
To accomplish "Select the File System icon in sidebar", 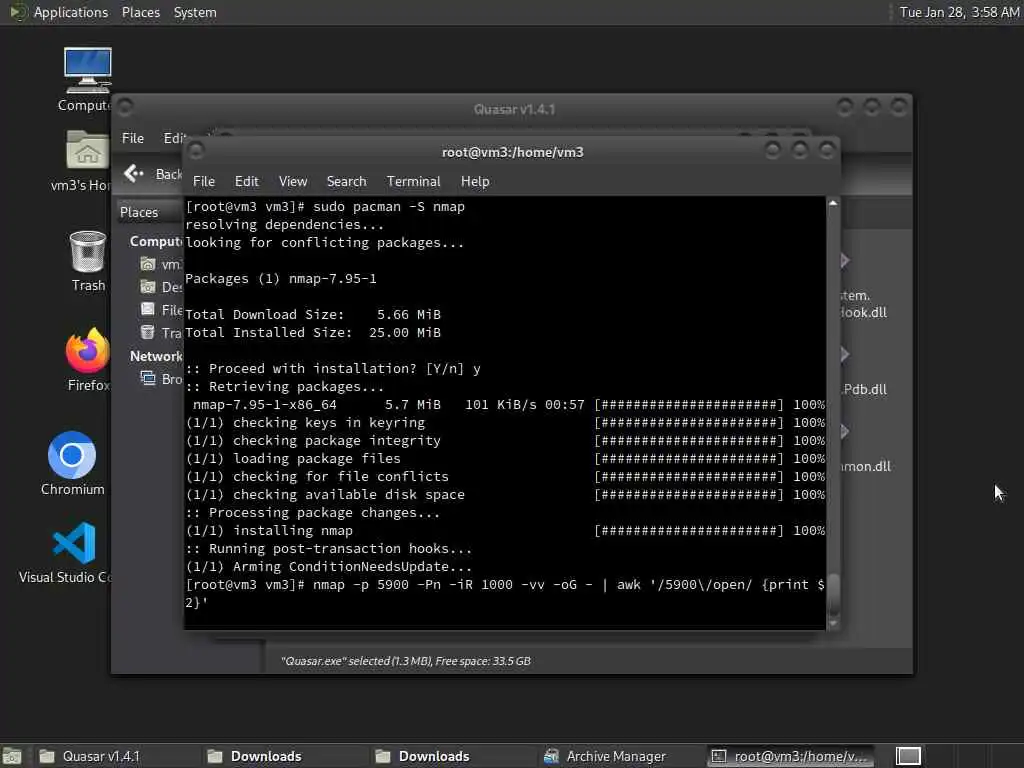I will (148, 310).
